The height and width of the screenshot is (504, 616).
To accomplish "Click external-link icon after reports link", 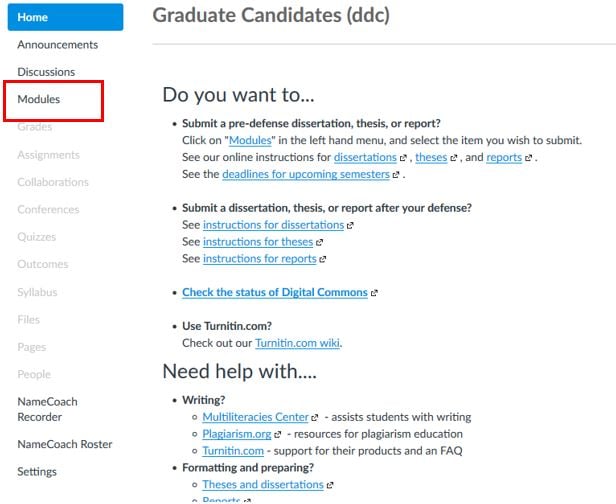I will (x=528, y=158).
